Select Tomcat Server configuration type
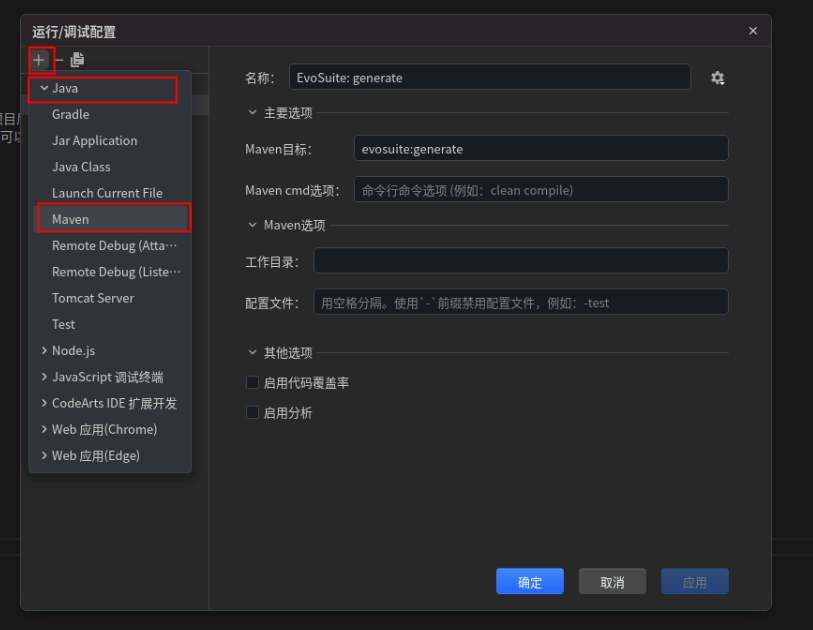This screenshot has height=630, width=813. [110, 298]
